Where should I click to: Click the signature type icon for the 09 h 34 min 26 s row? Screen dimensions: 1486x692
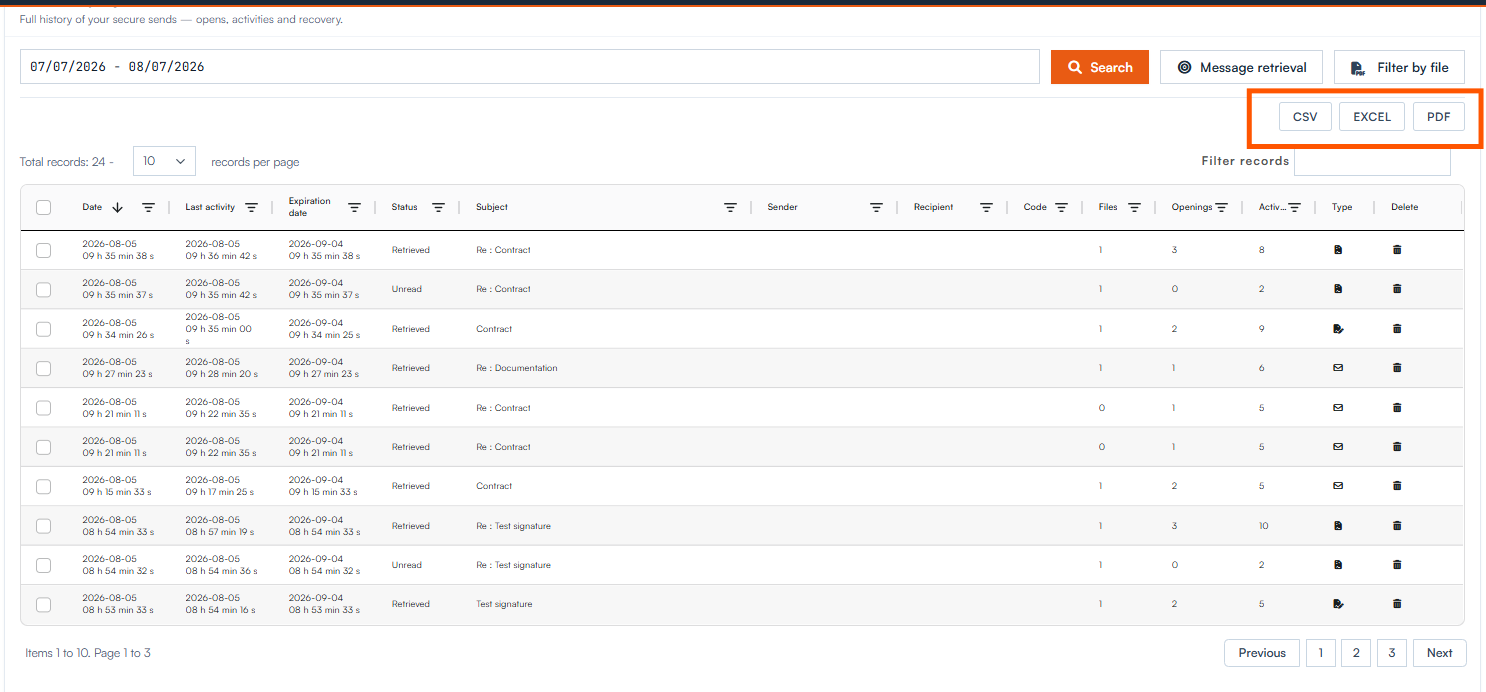pos(1338,329)
